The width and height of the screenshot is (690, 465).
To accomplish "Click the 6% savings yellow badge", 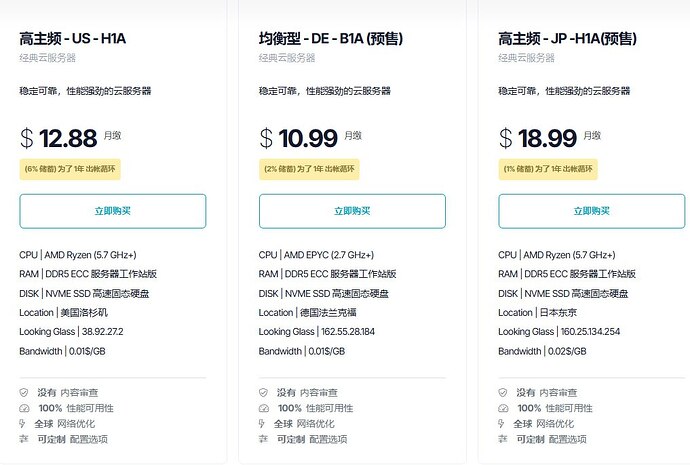I will coord(70,169).
